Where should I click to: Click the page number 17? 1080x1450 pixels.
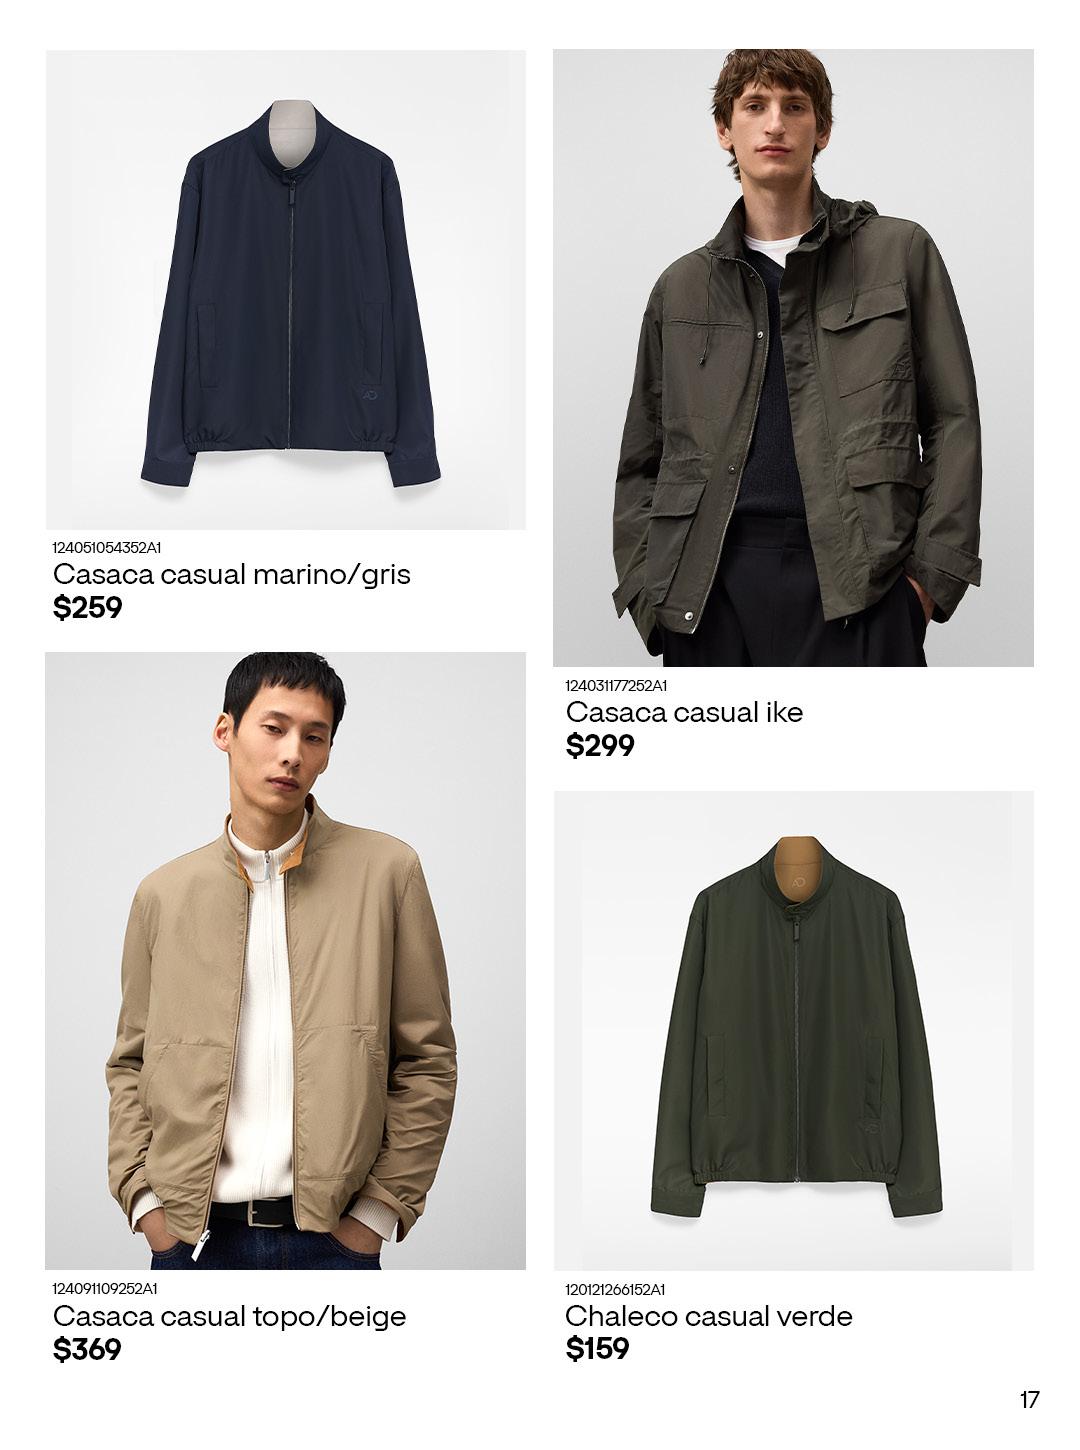[x=1030, y=1399]
